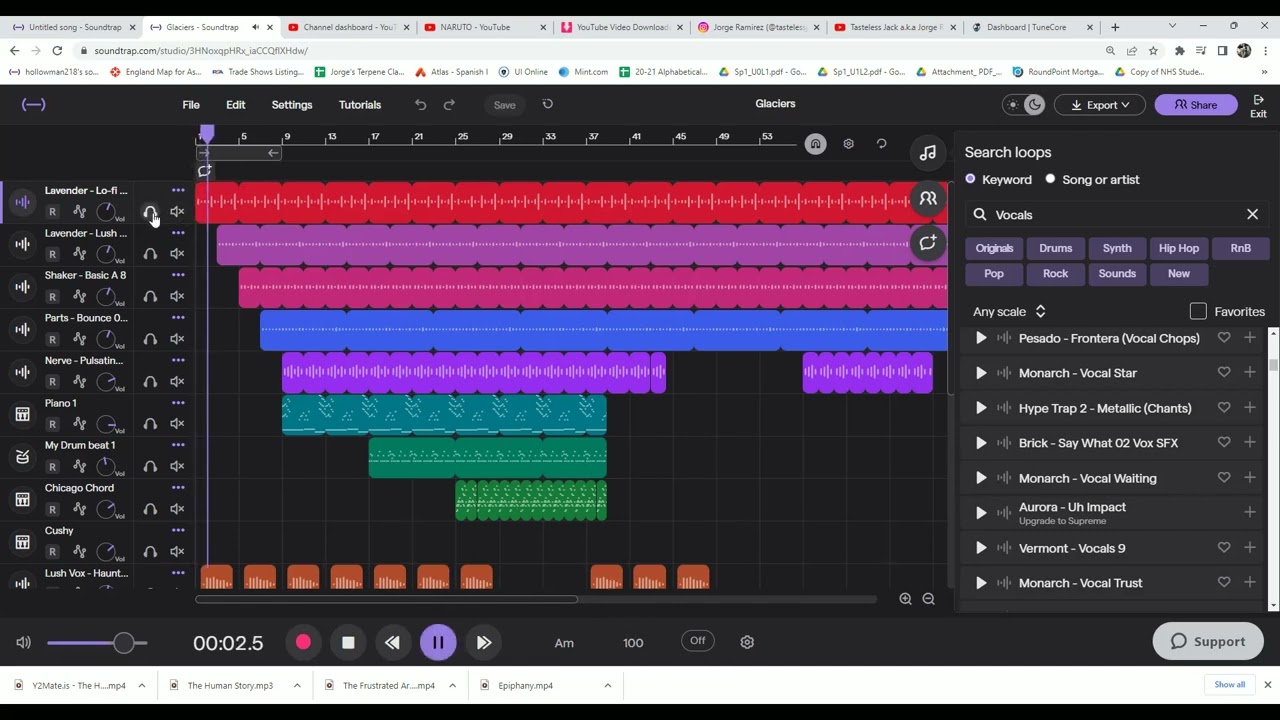Zoom in on the timeline

pyautogui.click(x=905, y=599)
